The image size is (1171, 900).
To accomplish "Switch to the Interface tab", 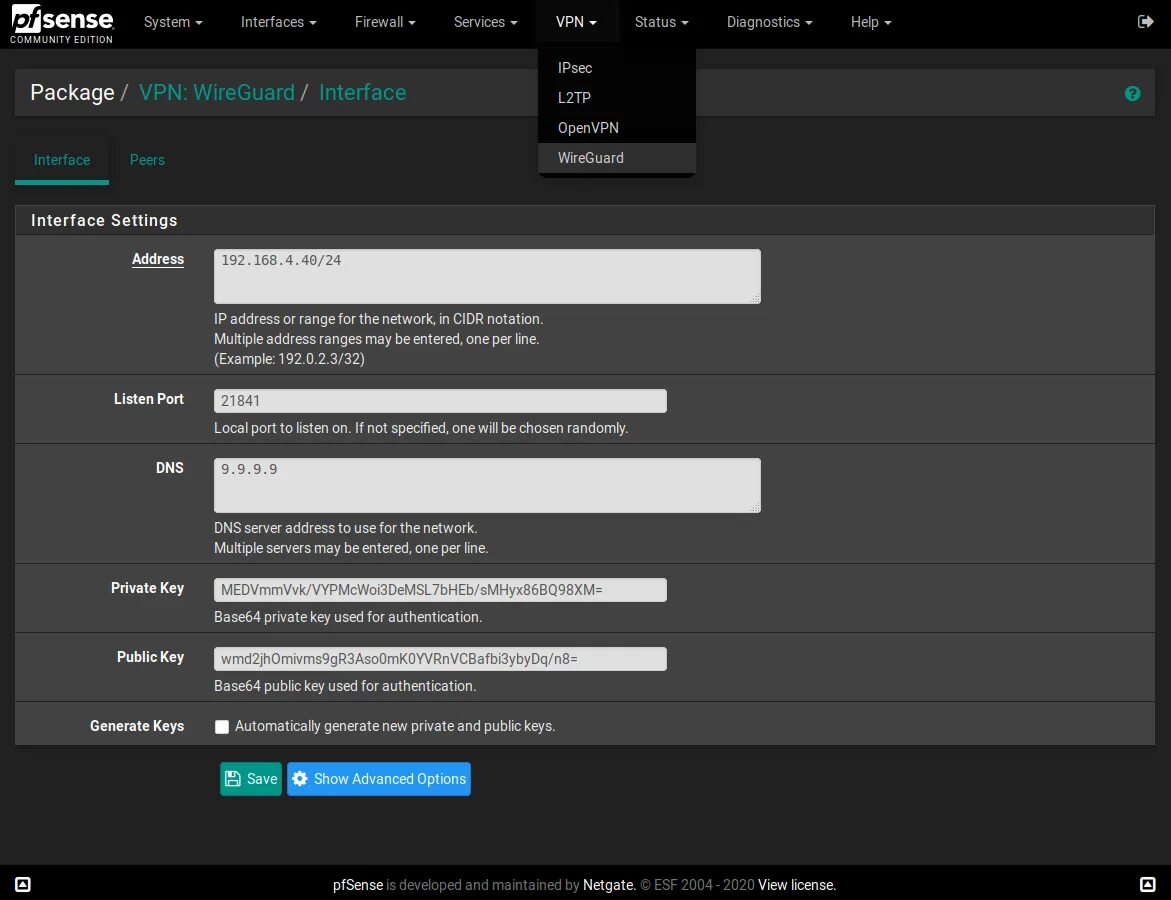I will click(x=62, y=160).
